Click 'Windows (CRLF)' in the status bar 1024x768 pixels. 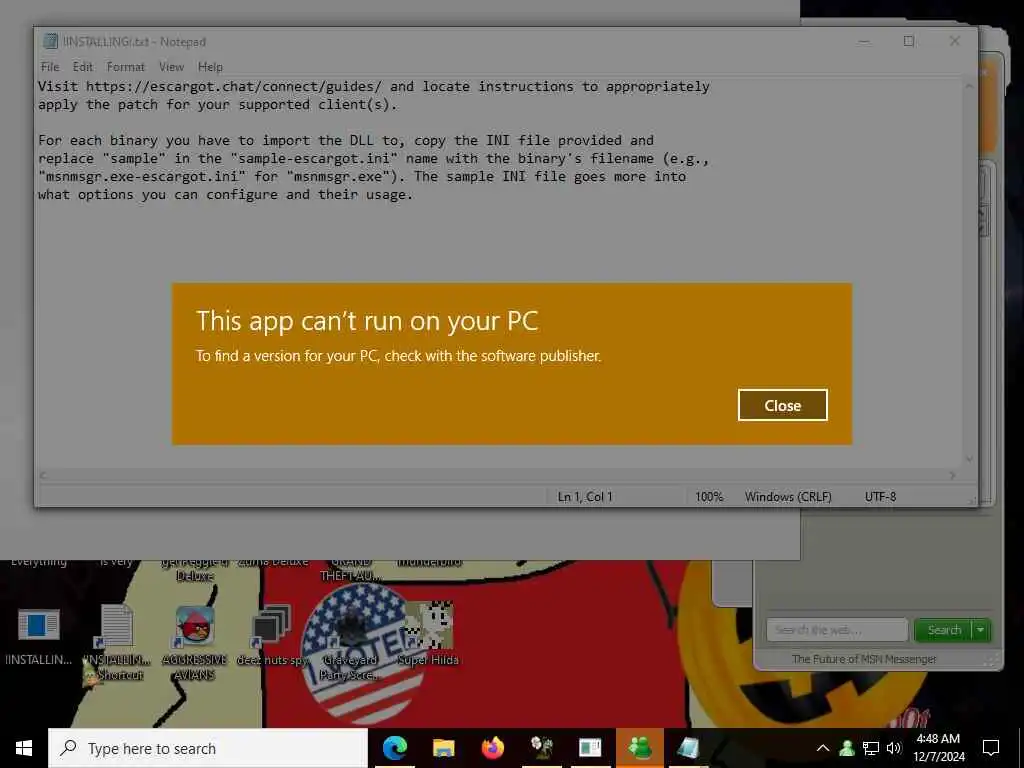click(x=788, y=497)
